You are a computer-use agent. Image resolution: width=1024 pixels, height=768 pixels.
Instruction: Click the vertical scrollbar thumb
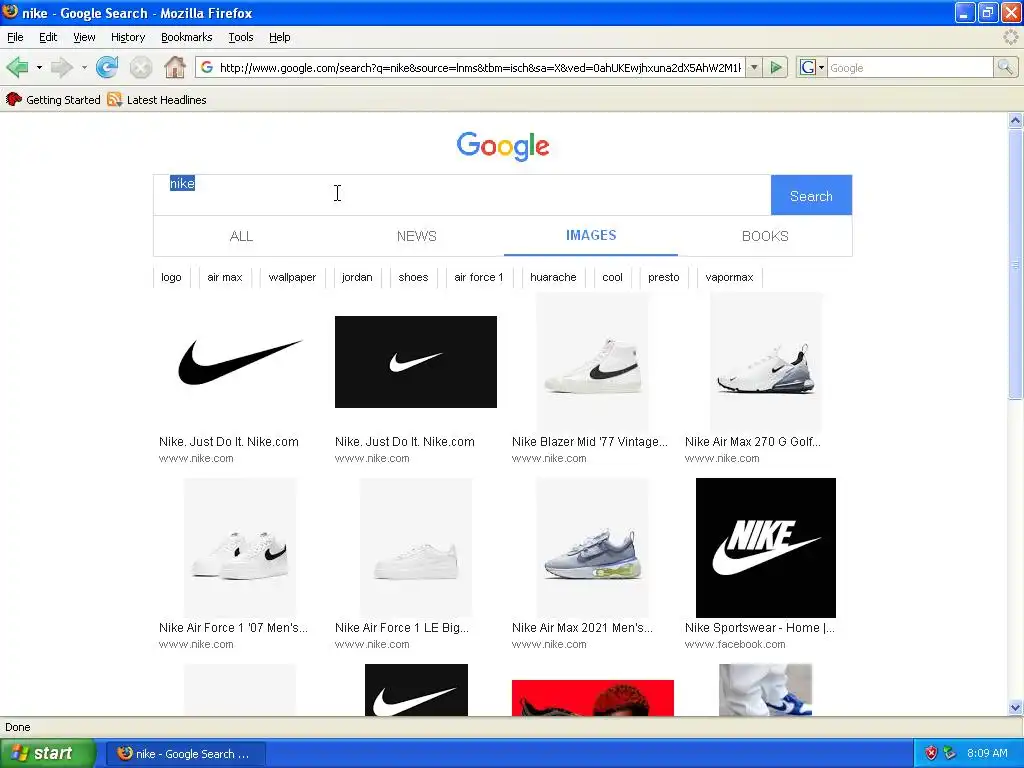pyautogui.click(x=1015, y=264)
